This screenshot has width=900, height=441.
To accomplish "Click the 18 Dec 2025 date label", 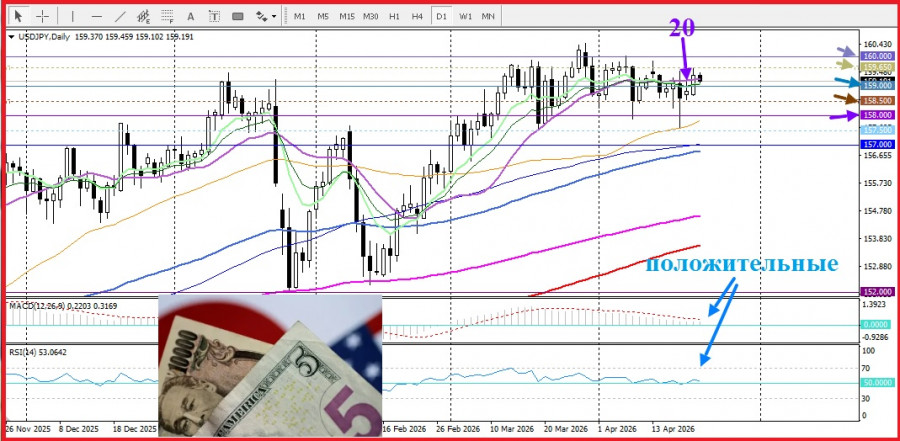I will [134, 429].
